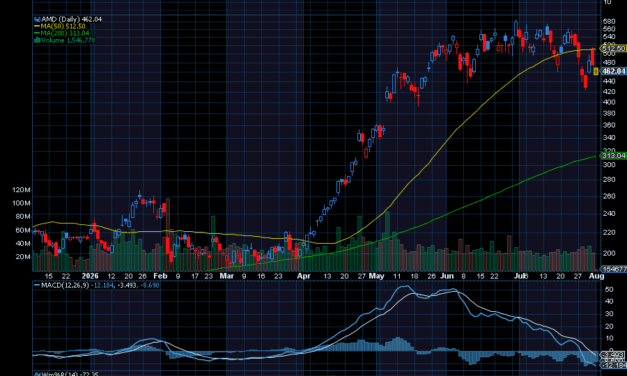Select the Volume 1,546,778 legend label

pos(68,40)
